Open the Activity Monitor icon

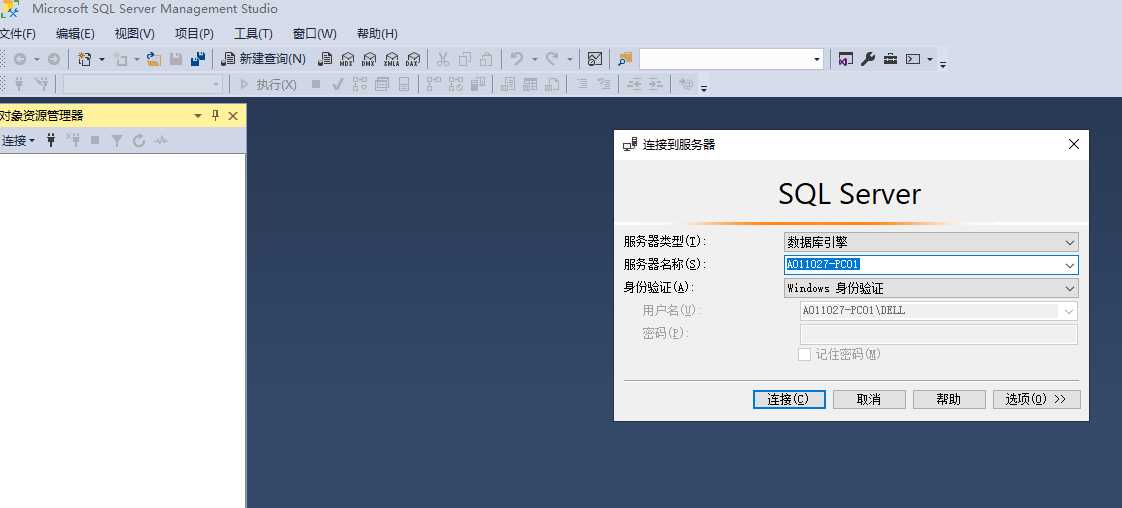[595, 59]
